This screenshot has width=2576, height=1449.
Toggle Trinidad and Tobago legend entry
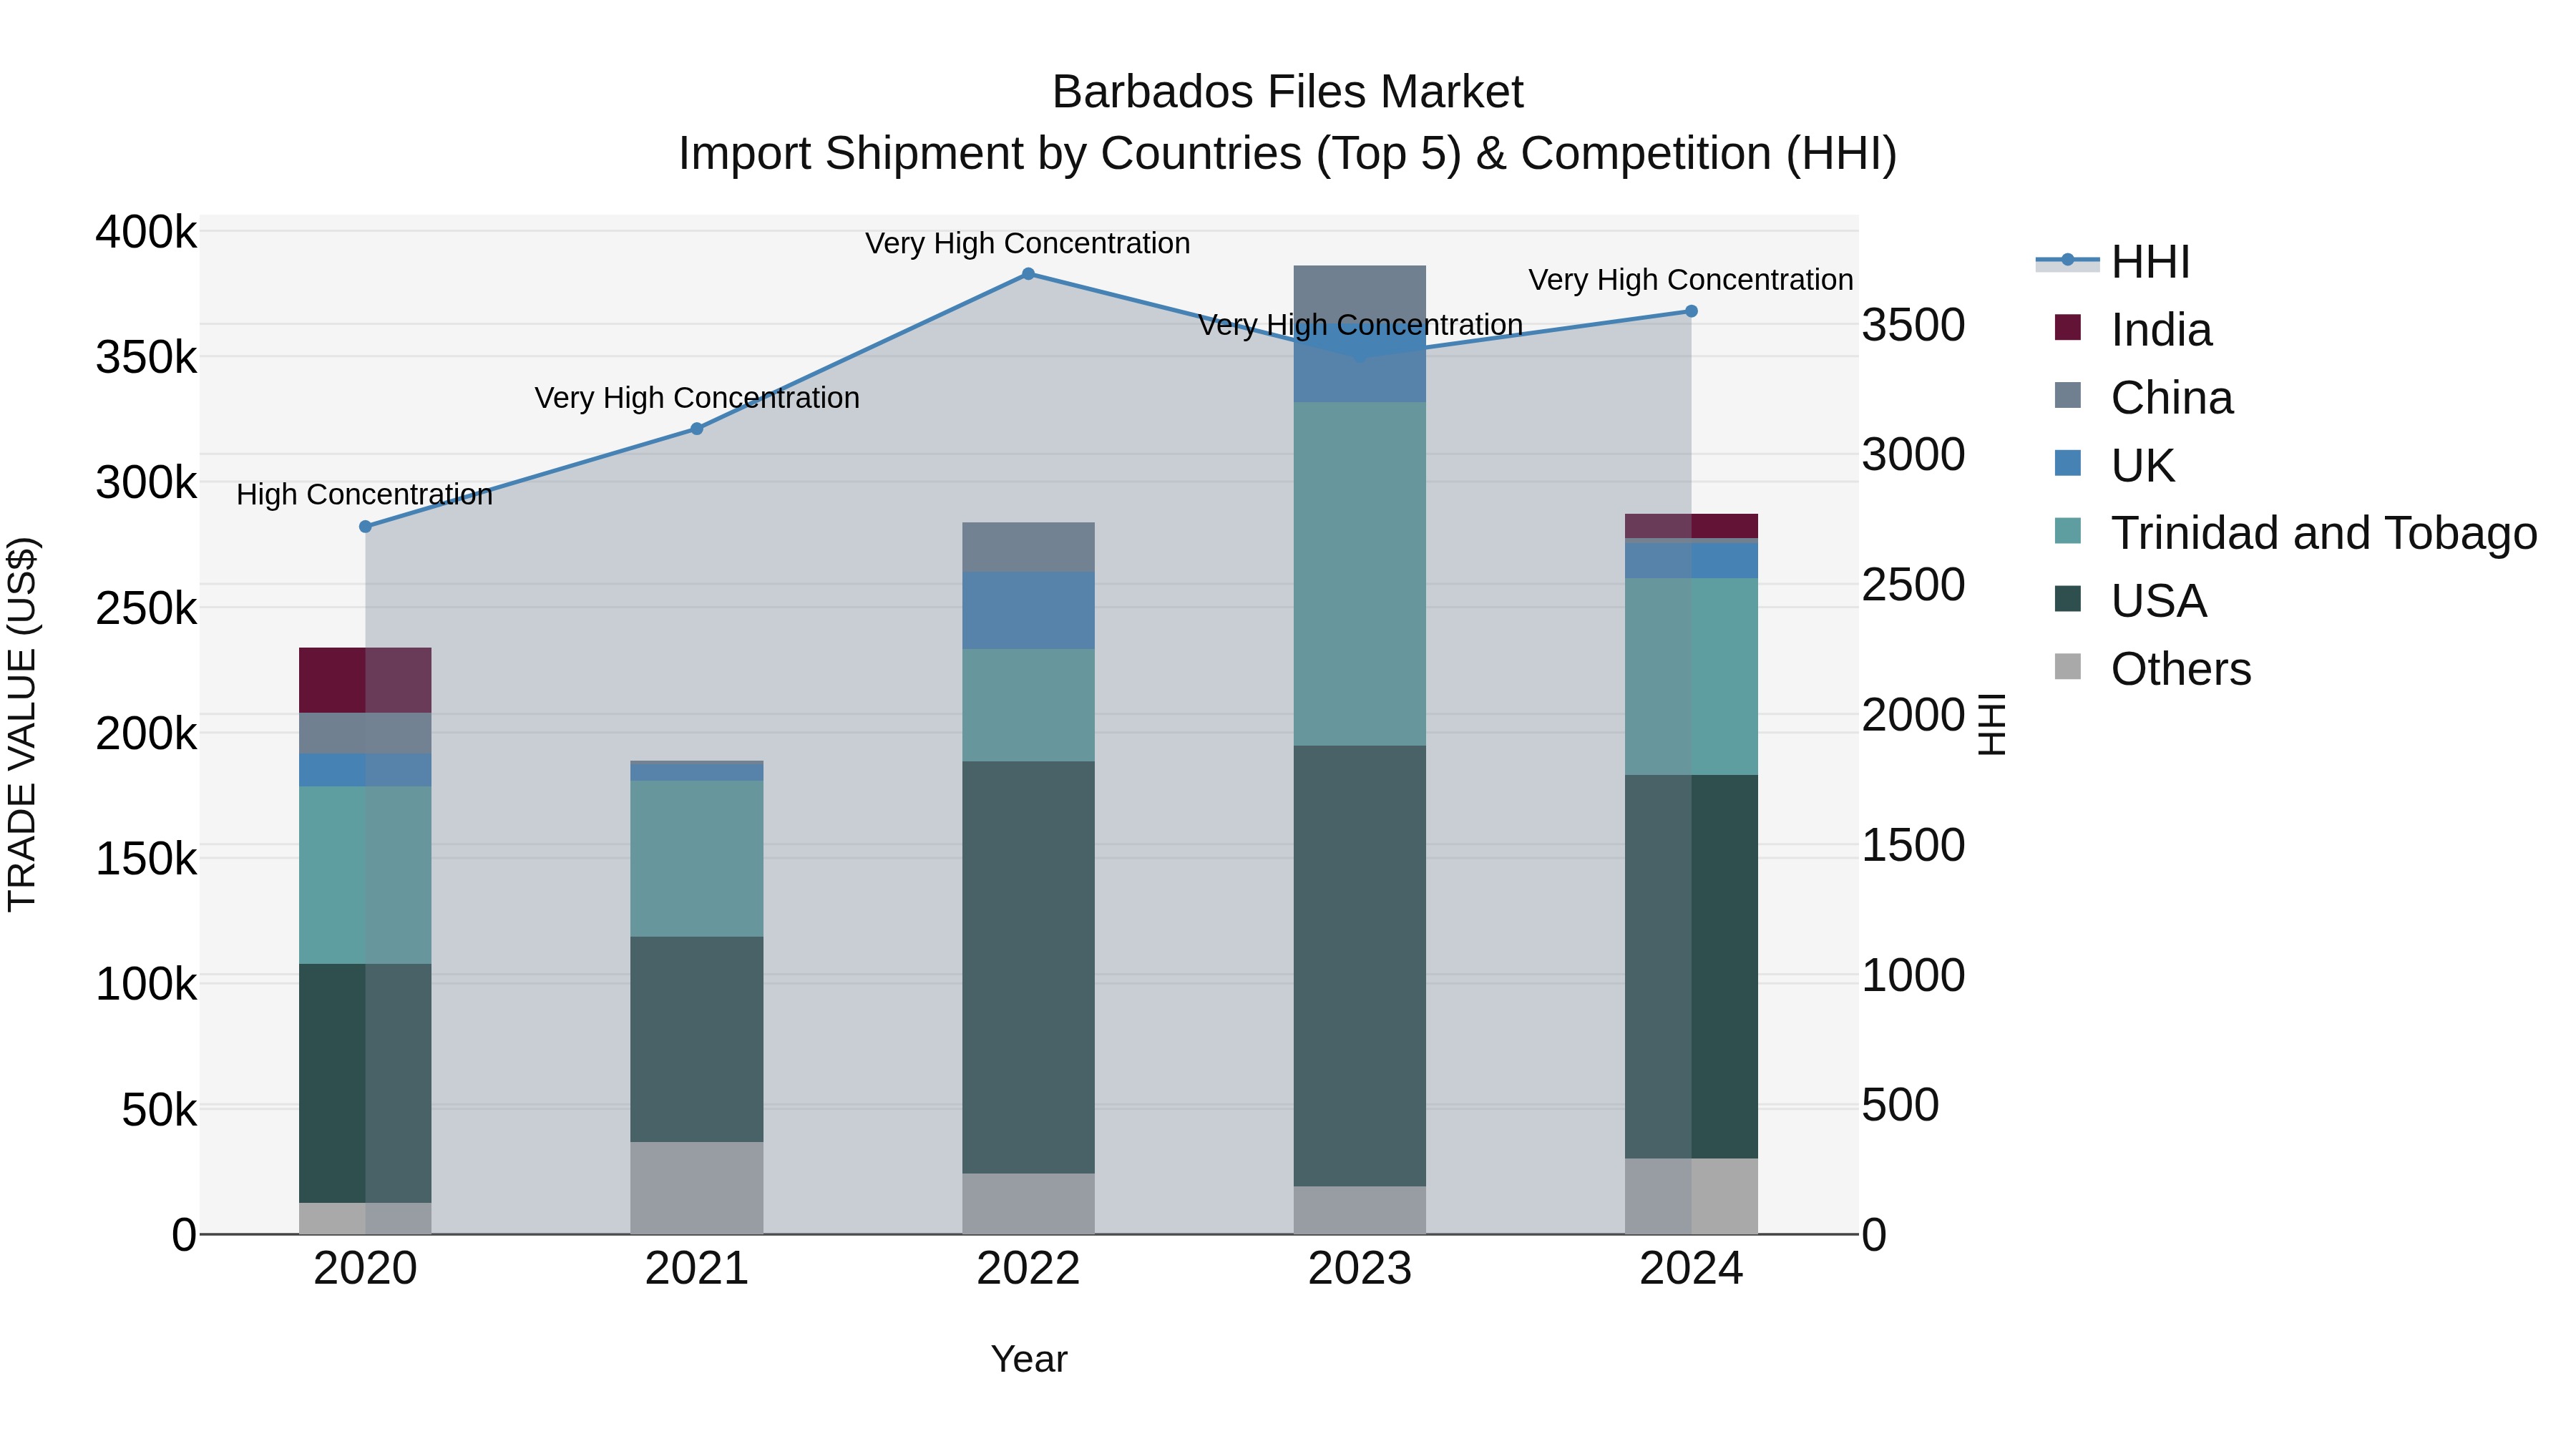[2296, 533]
